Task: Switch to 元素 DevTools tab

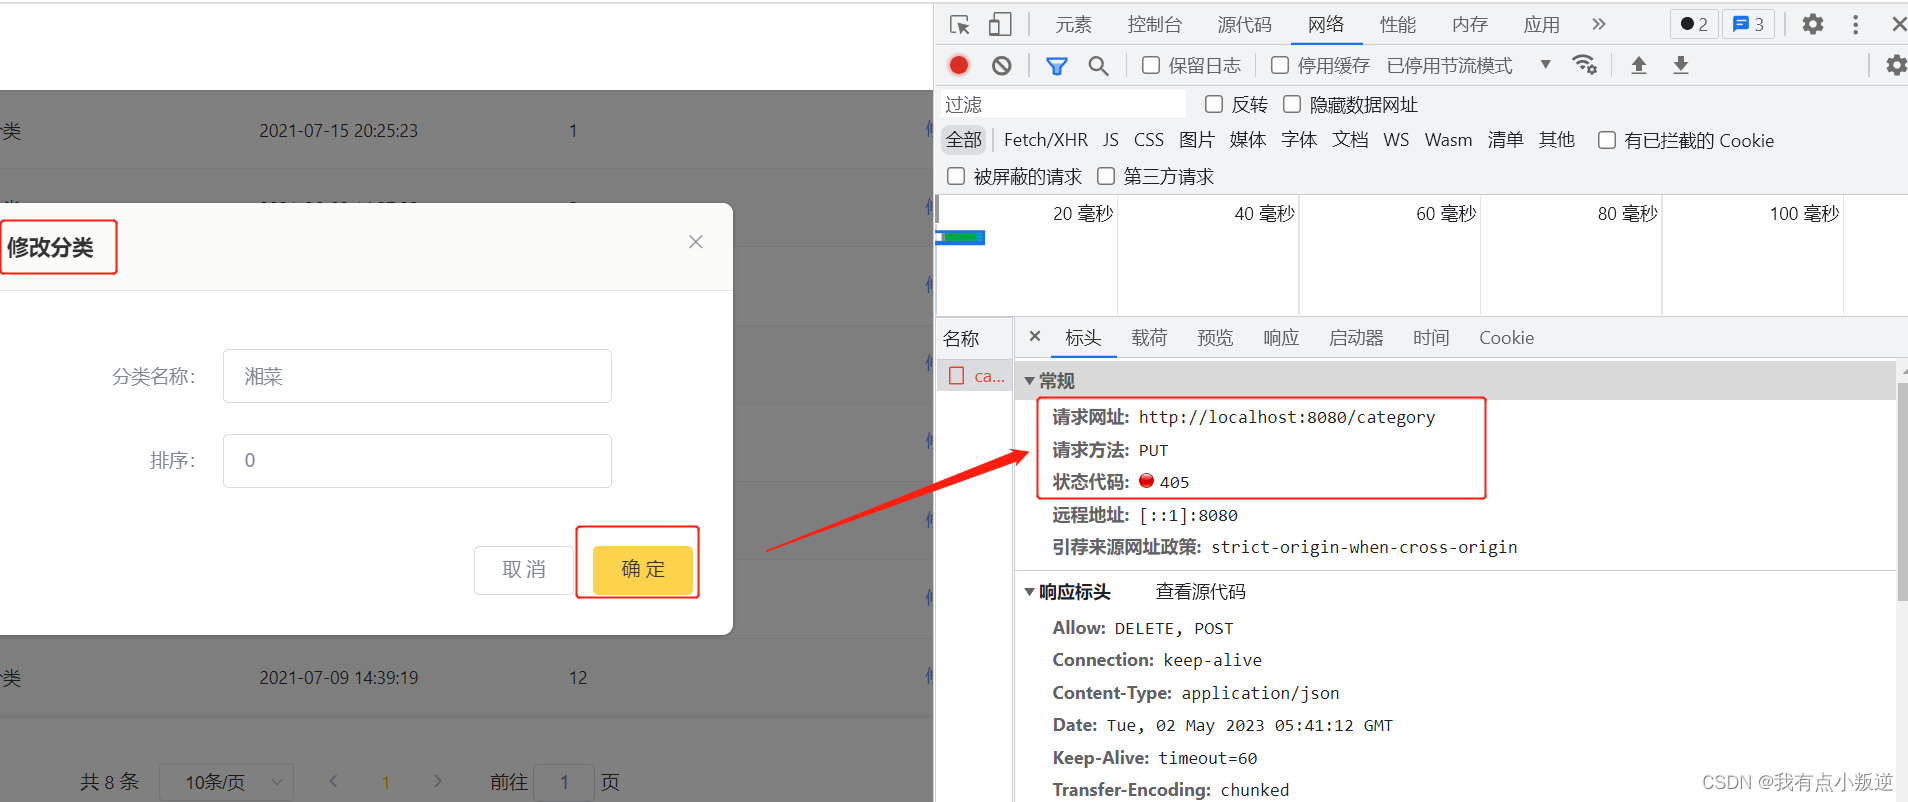Action: coord(1073,25)
